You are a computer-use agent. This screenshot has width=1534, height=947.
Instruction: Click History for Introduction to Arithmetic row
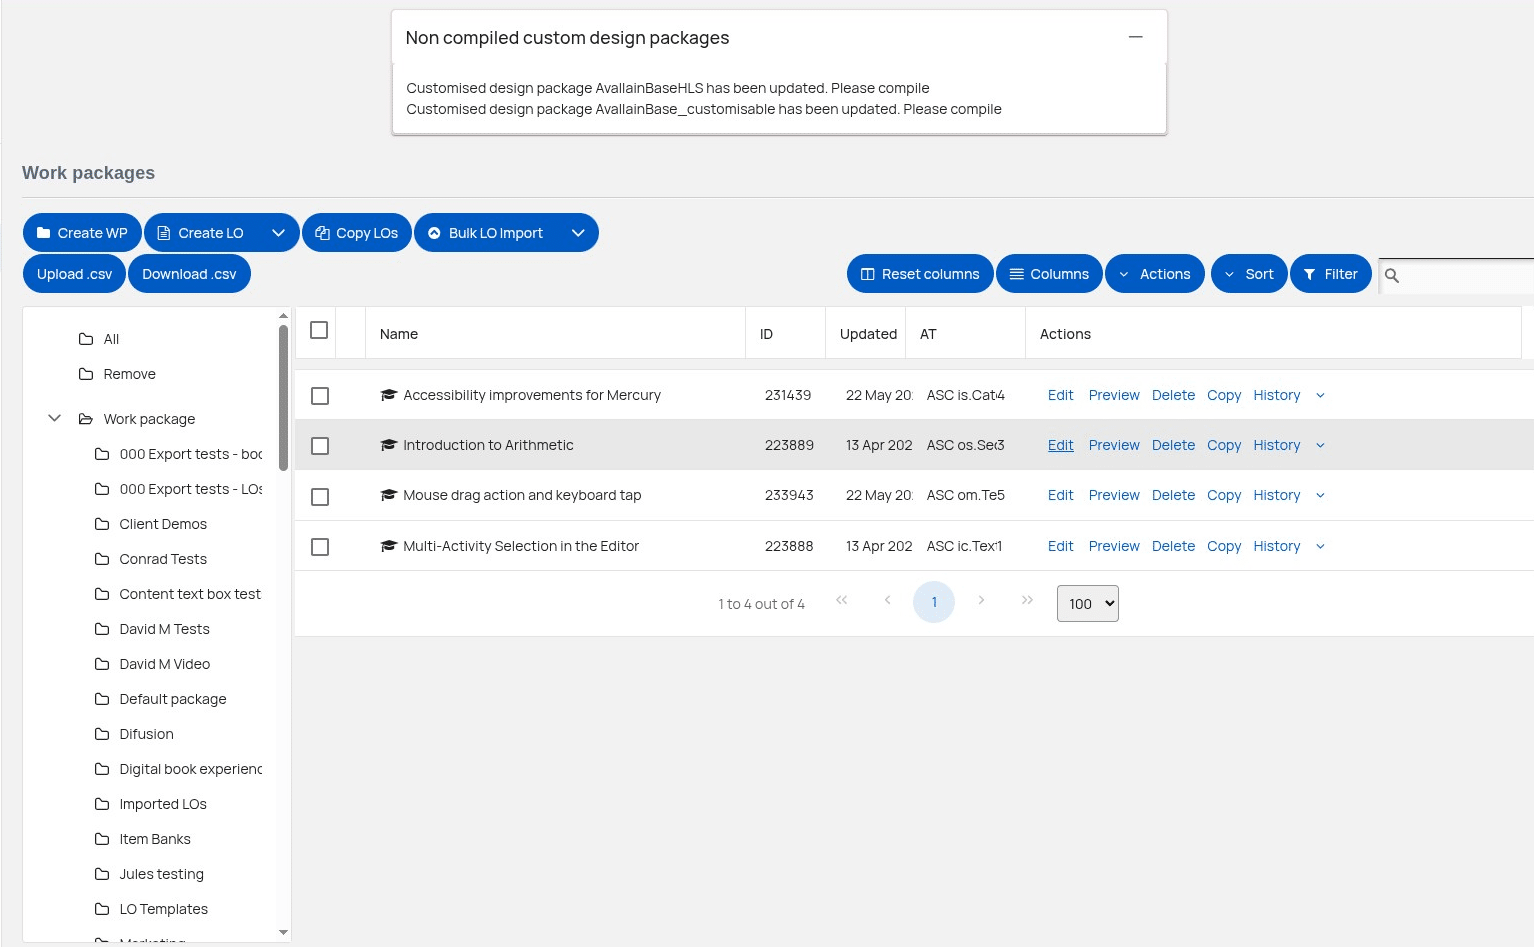pos(1277,445)
